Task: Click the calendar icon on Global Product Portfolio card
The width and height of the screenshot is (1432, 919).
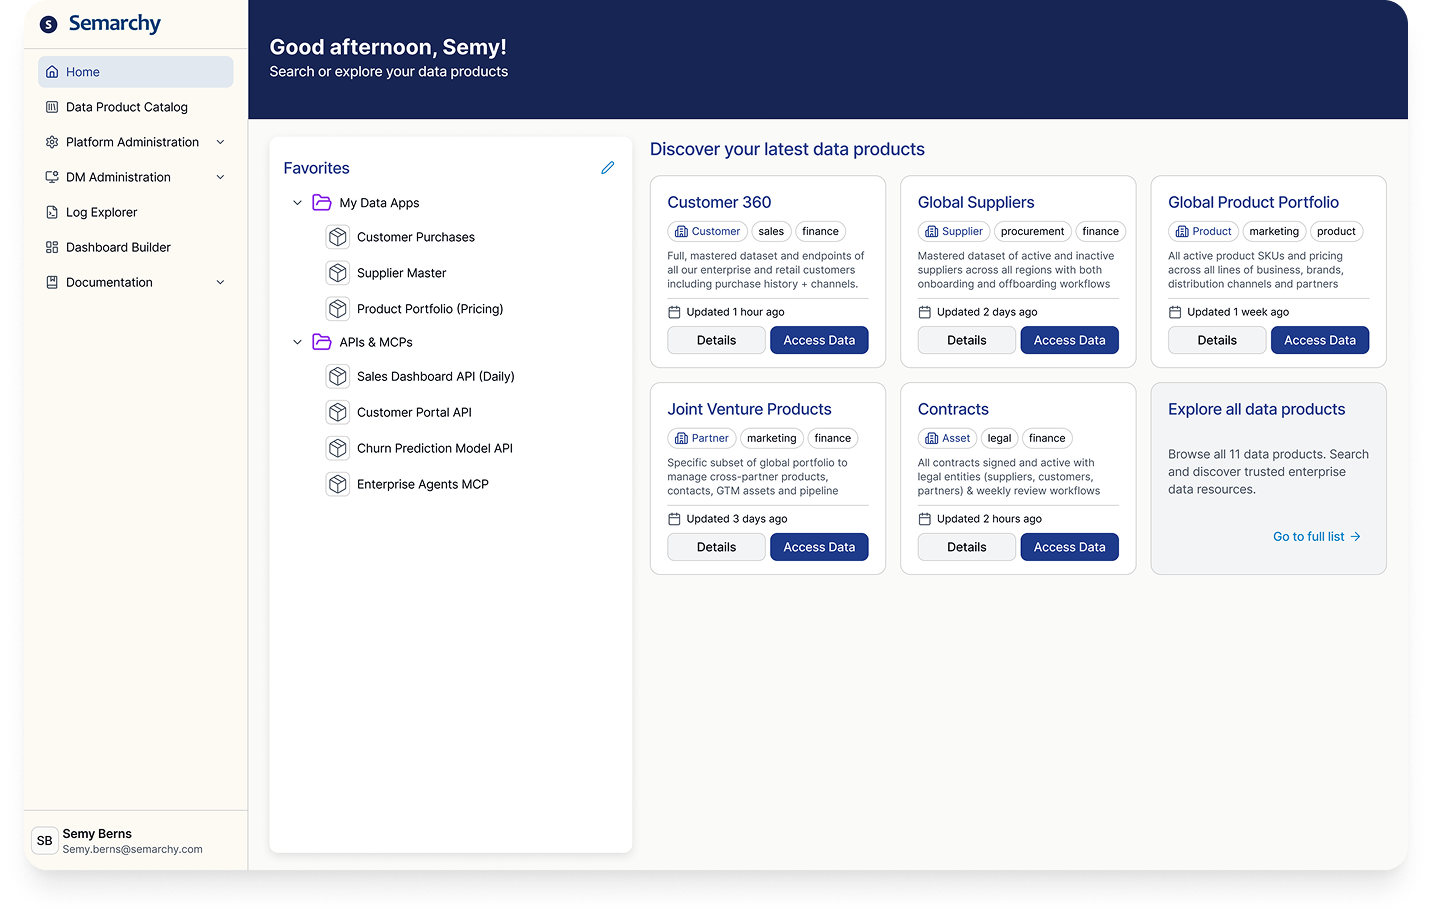Action: click(1175, 312)
